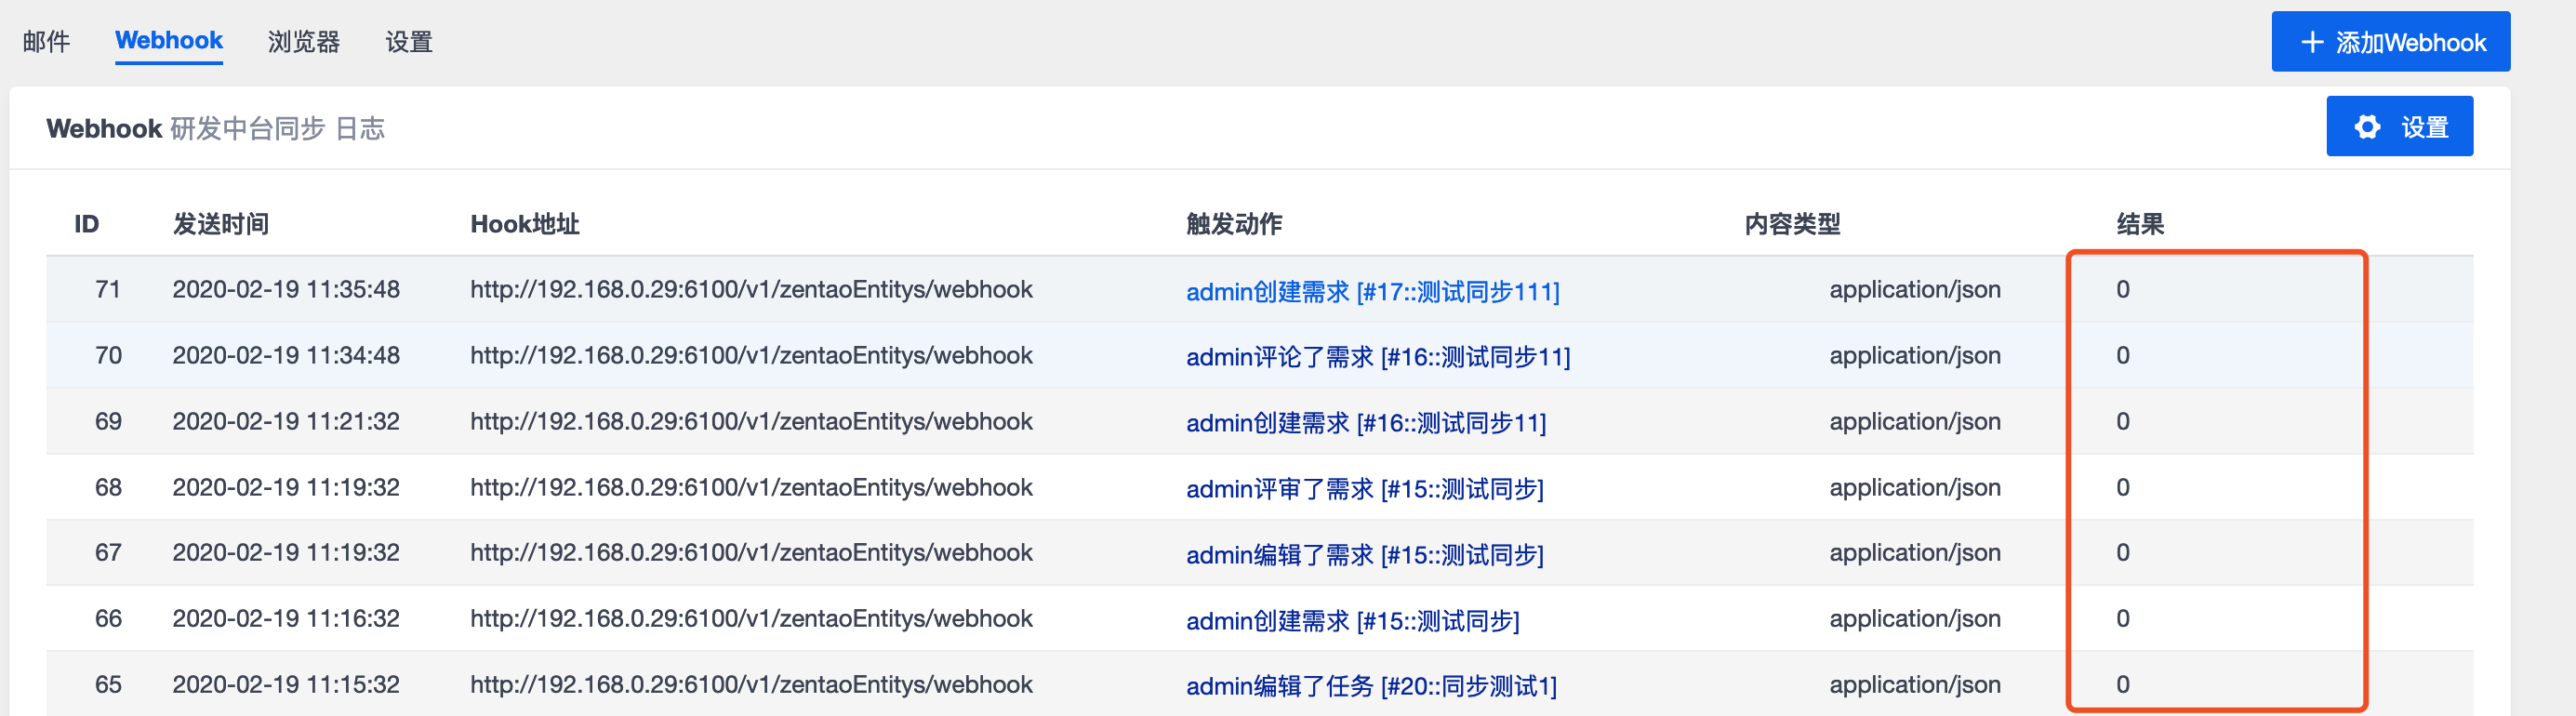Open admin编辑了任务 #20 同步测试1 link

coord(1370,686)
